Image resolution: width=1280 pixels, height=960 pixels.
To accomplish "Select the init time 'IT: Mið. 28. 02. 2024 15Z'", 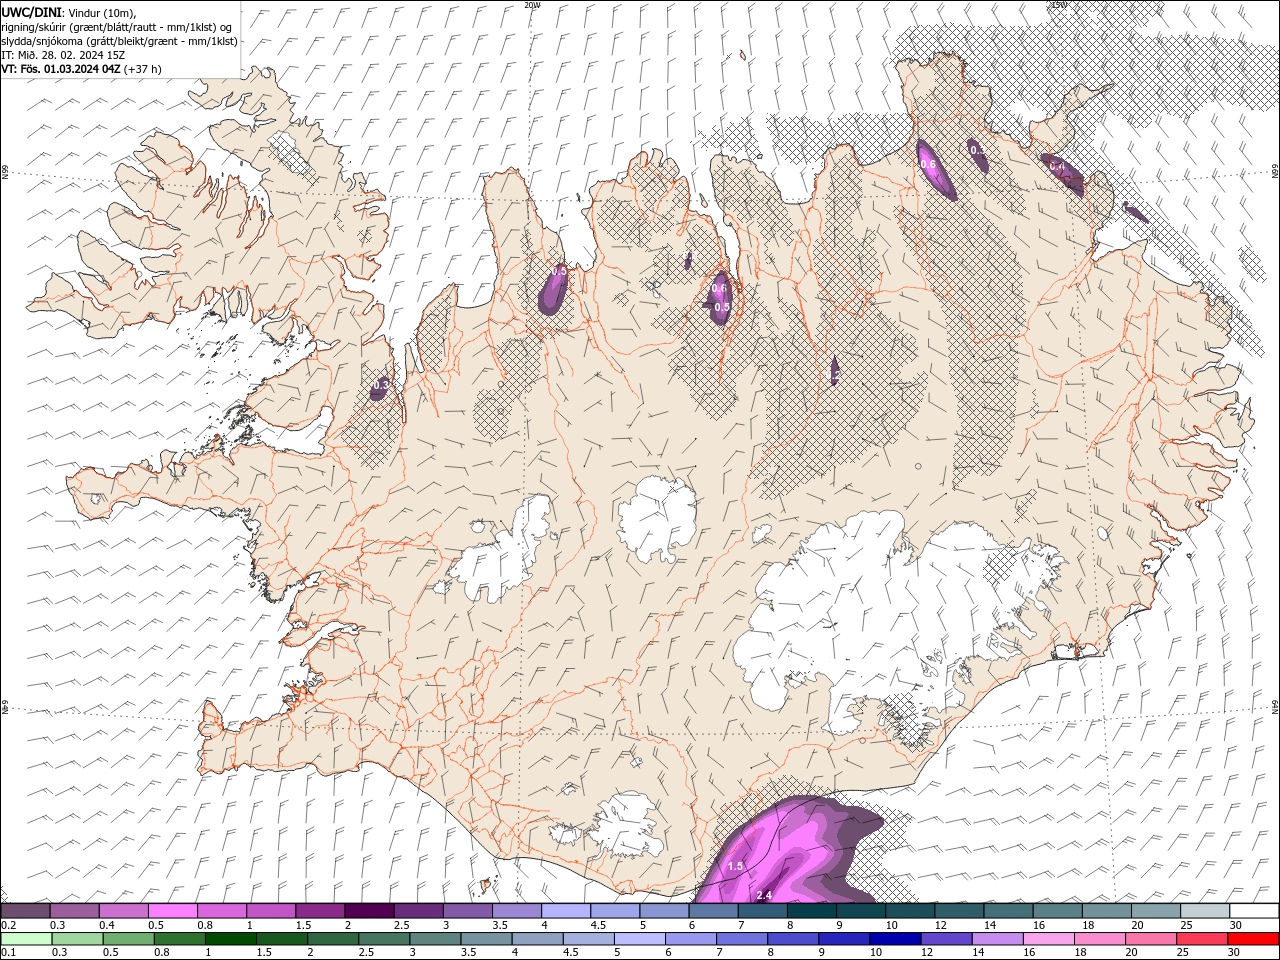I will (63, 55).
